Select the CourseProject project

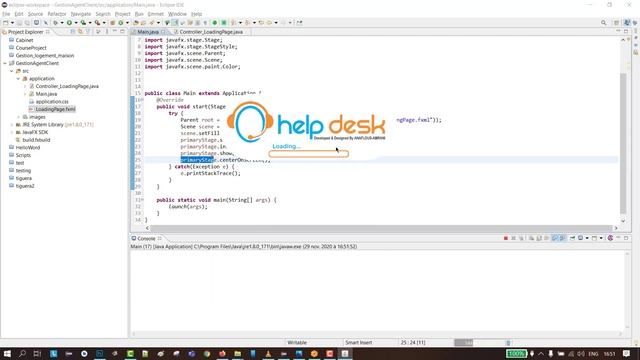point(31,48)
